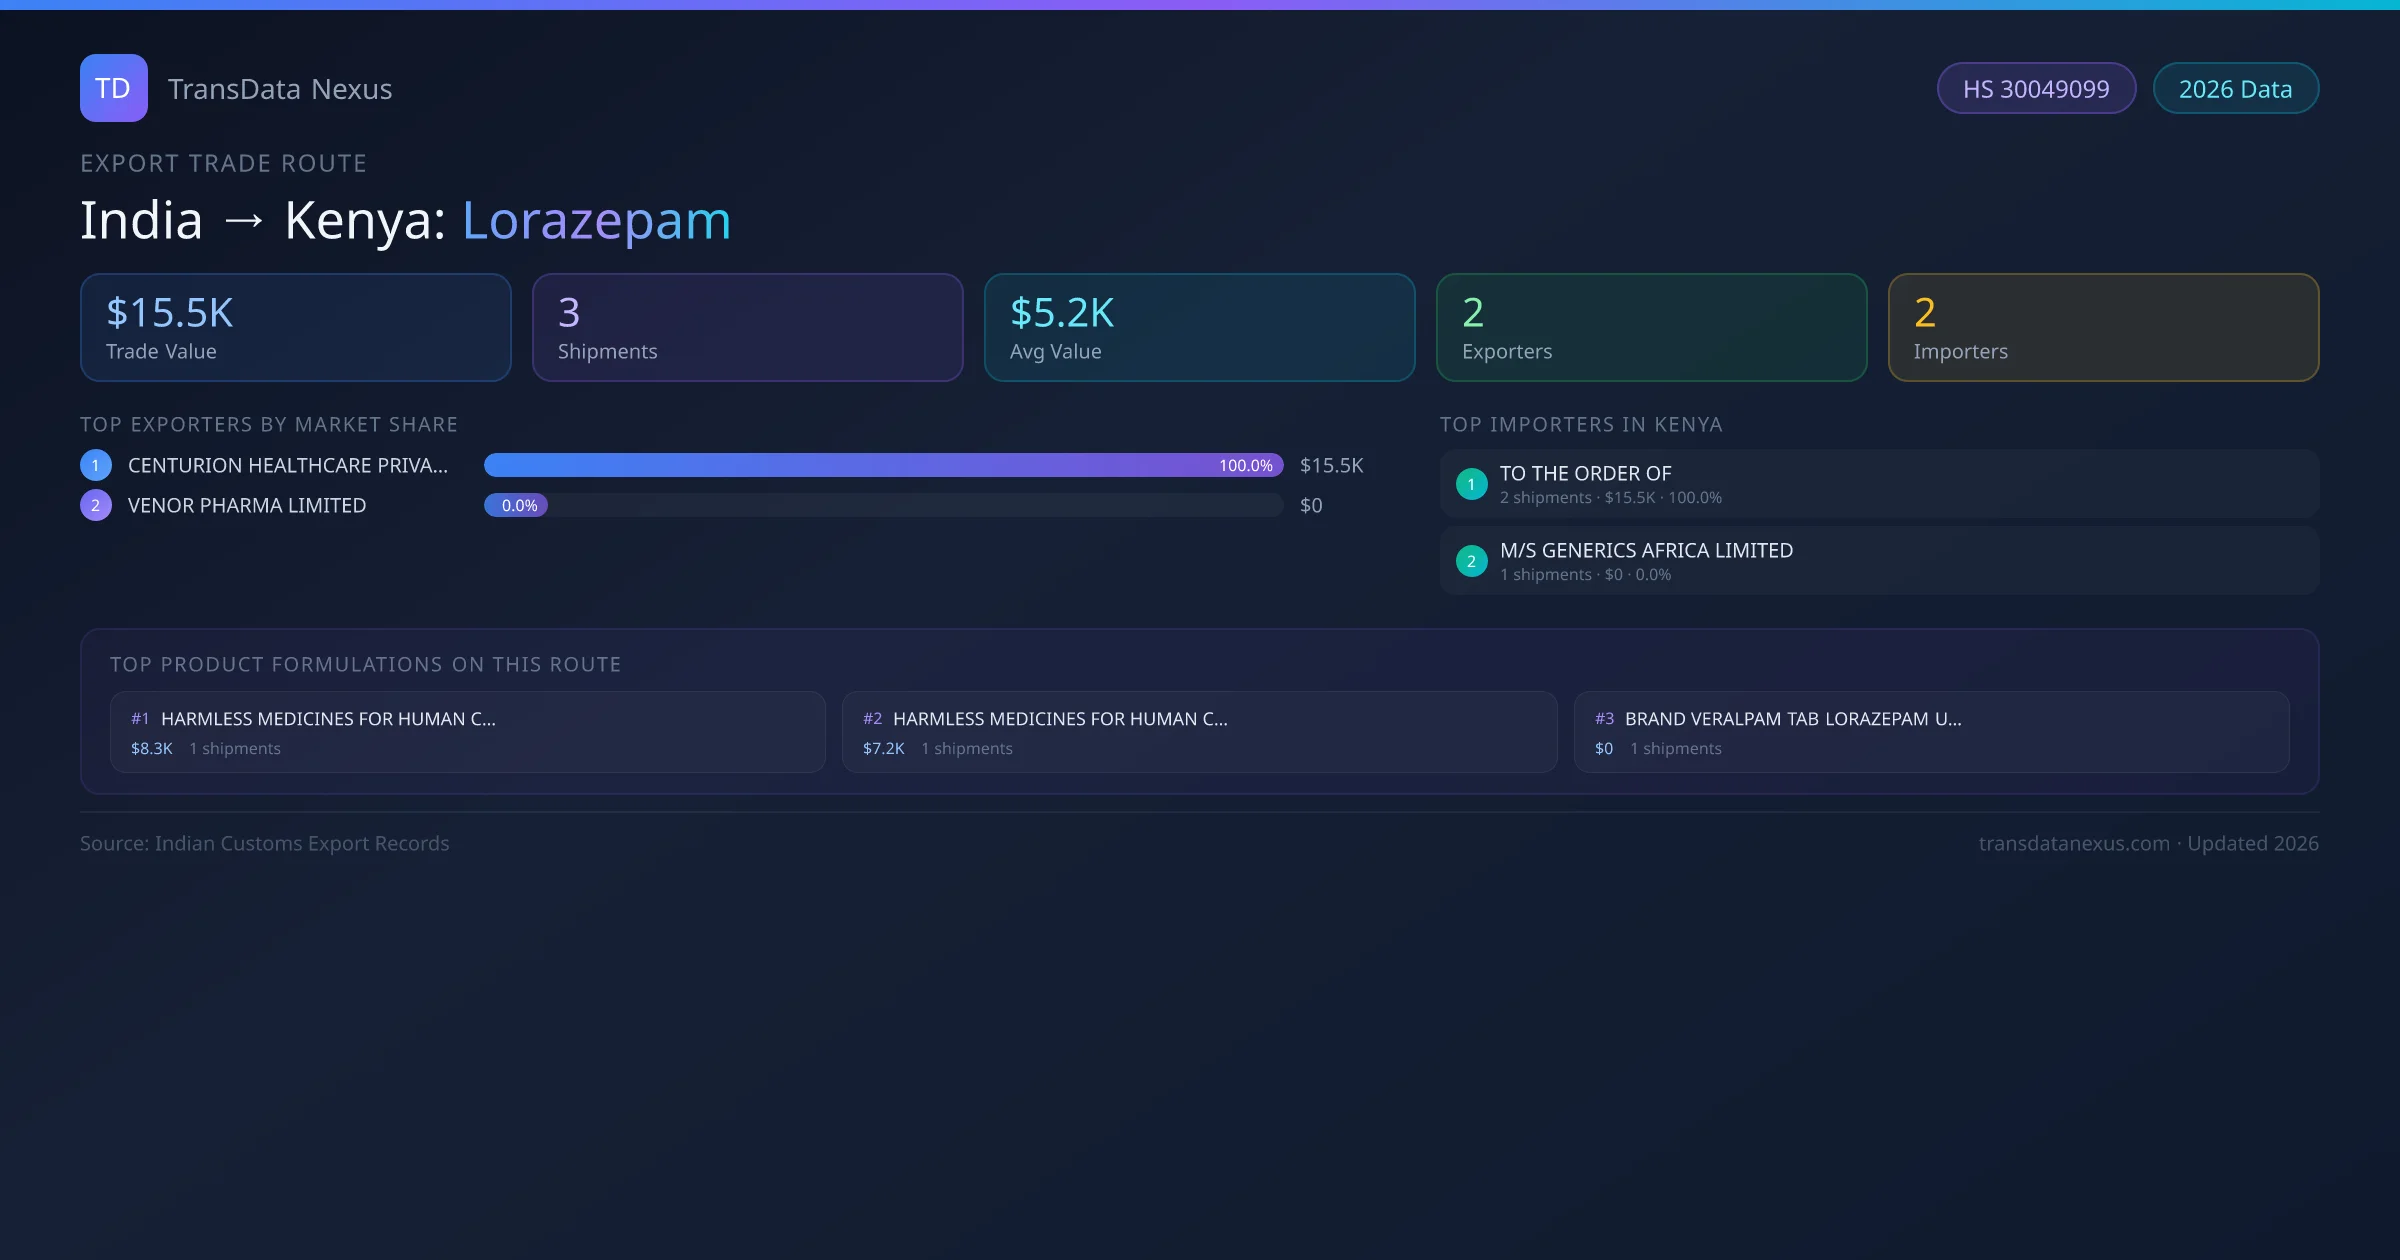Click green rank 1 badge beside TO THE ORDER OF
Screen dimensions: 2400x1260
pos(1471,484)
